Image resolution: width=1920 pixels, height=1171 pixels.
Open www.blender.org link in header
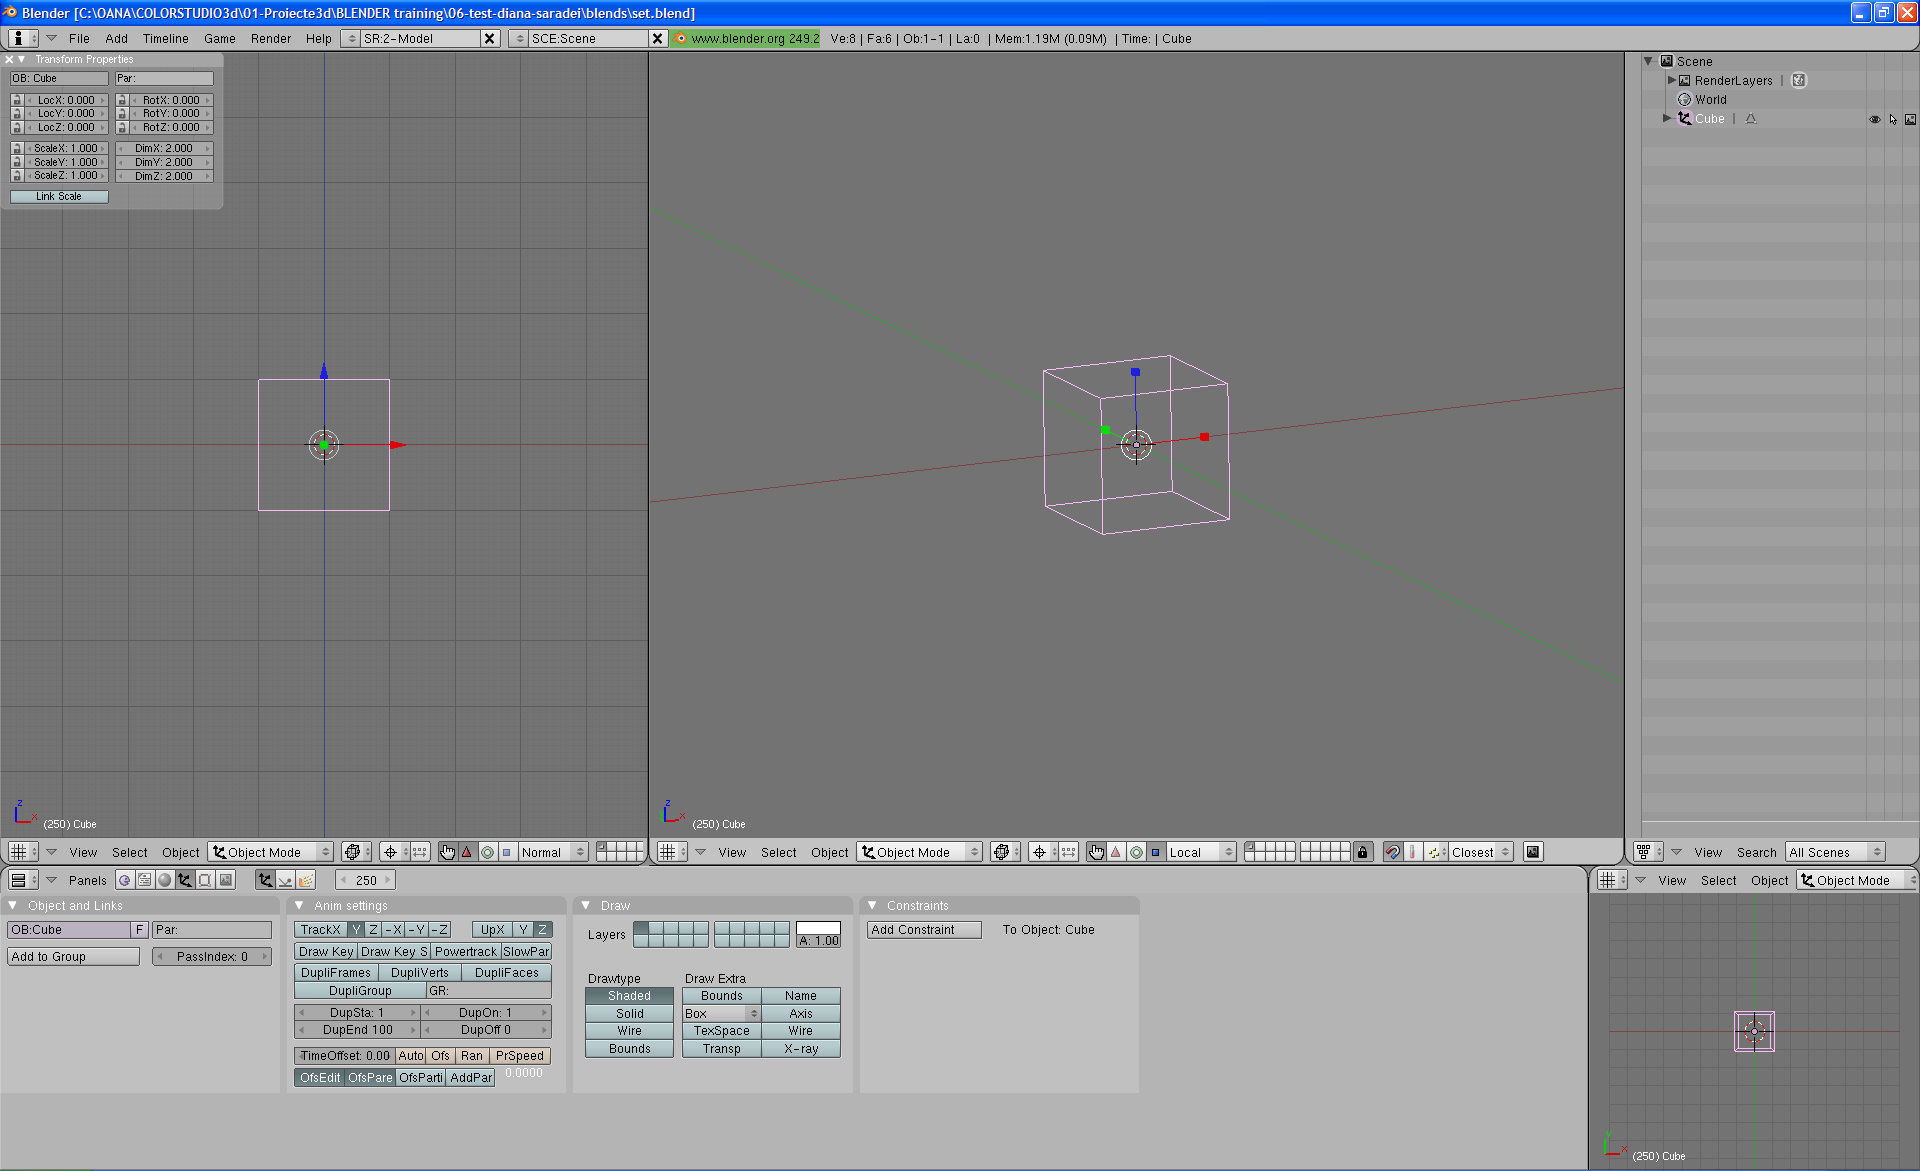click(x=746, y=38)
